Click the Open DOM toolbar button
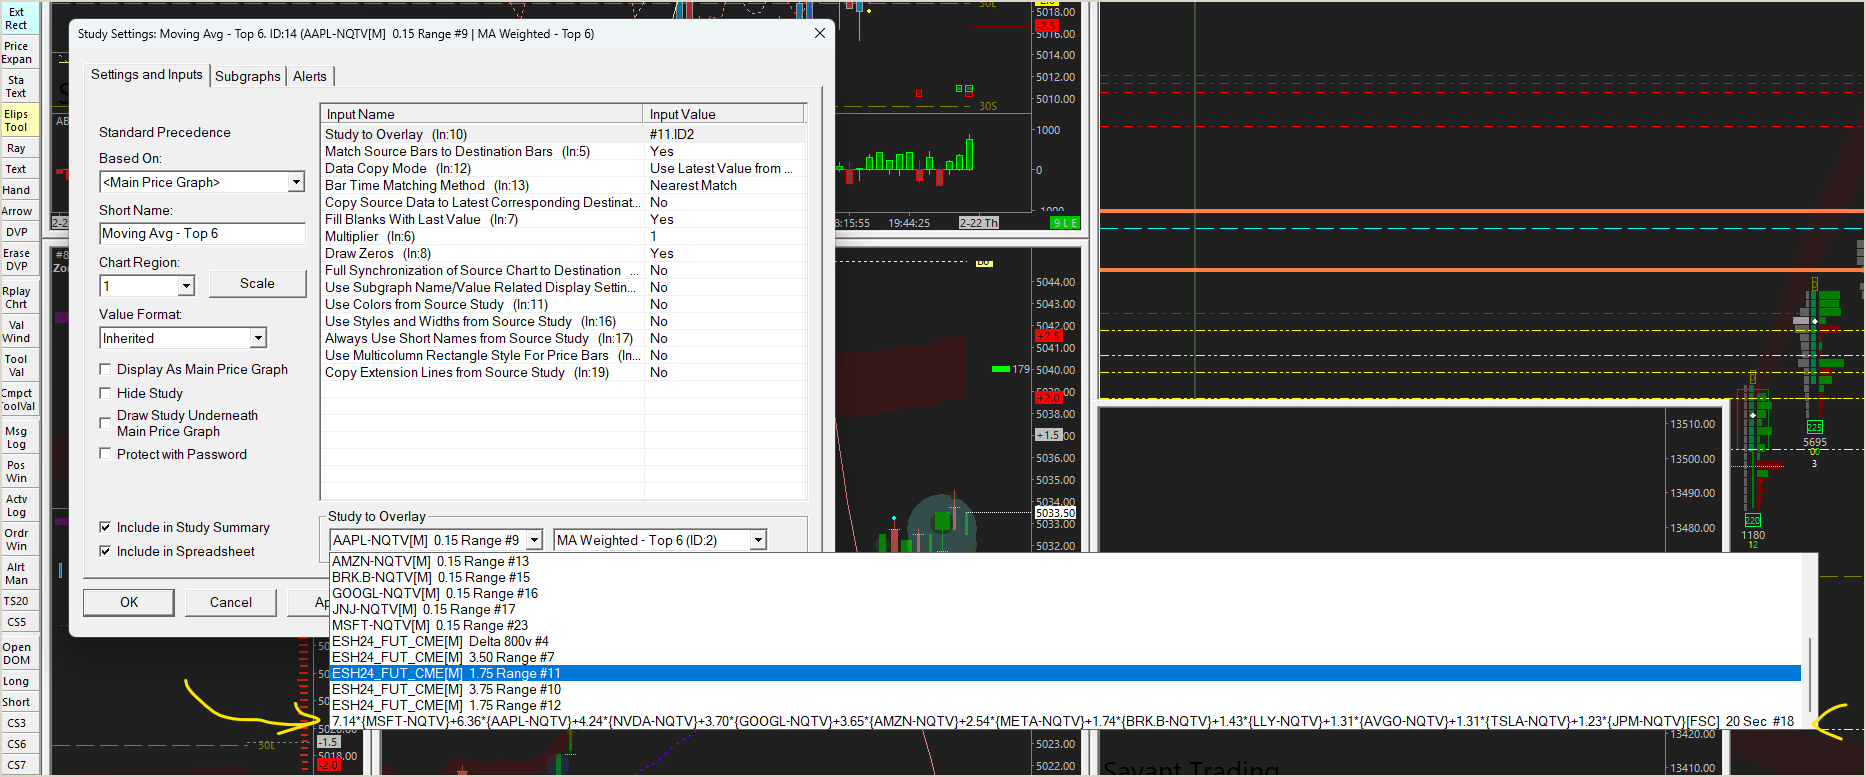This screenshot has width=1866, height=777. pos(17,654)
